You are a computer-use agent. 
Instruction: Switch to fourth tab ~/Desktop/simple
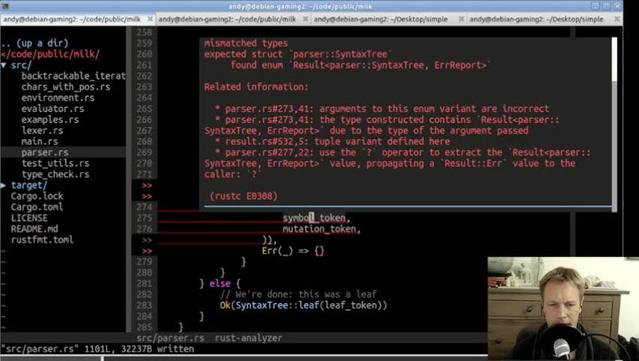[x=536, y=19]
